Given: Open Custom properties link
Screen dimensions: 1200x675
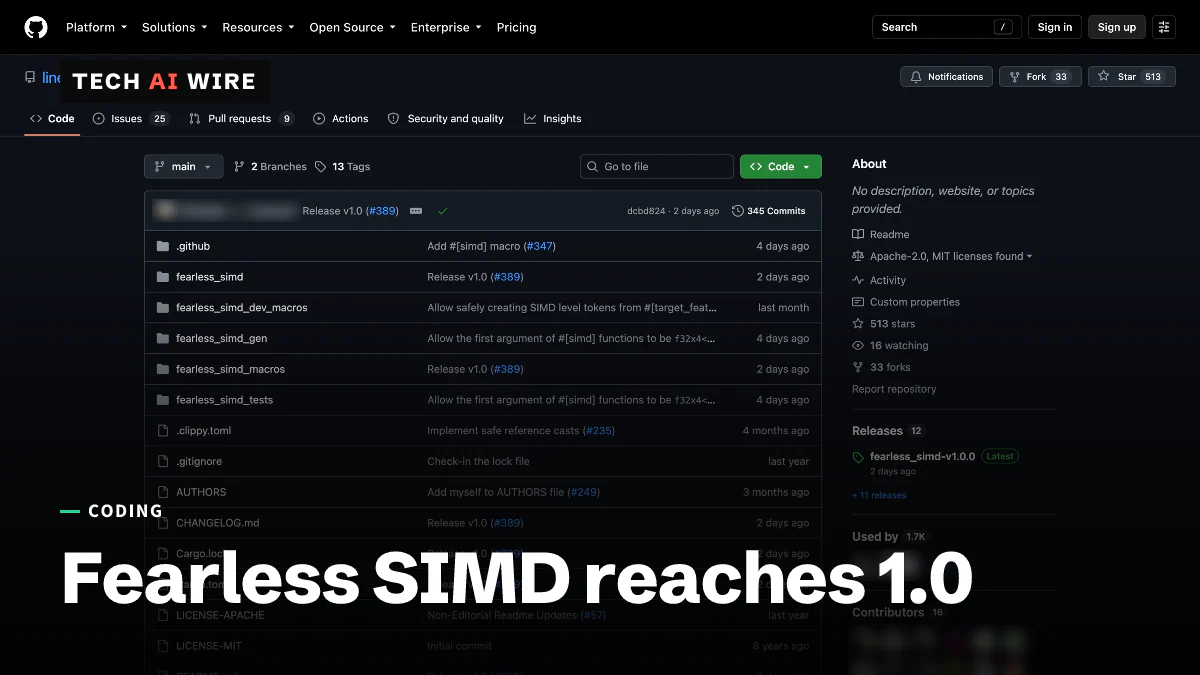Looking at the screenshot, I should (x=906, y=302).
